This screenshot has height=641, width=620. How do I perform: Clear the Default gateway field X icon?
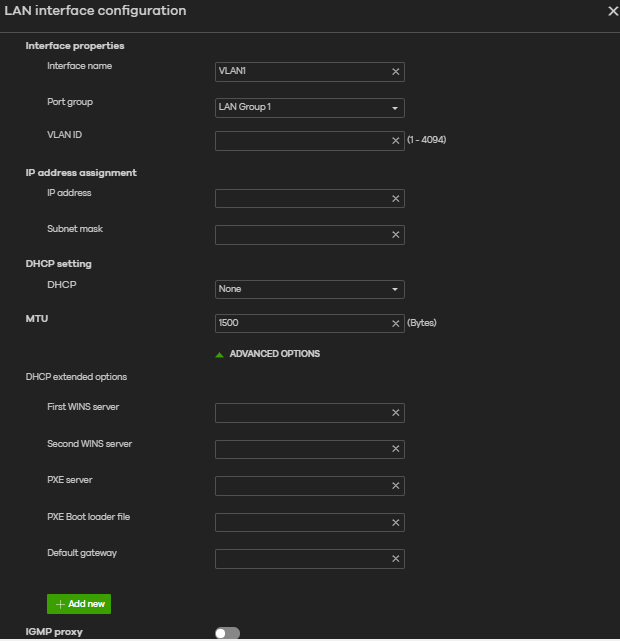pos(395,559)
